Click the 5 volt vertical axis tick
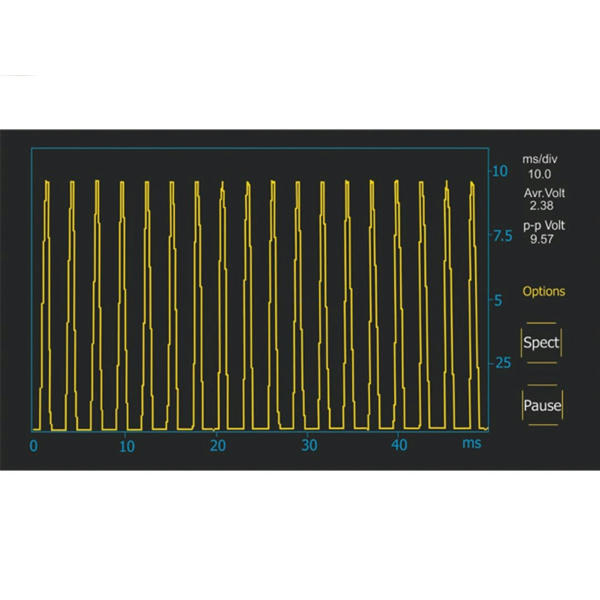Viewport: 600px width, 600px height. tap(498, 300)
